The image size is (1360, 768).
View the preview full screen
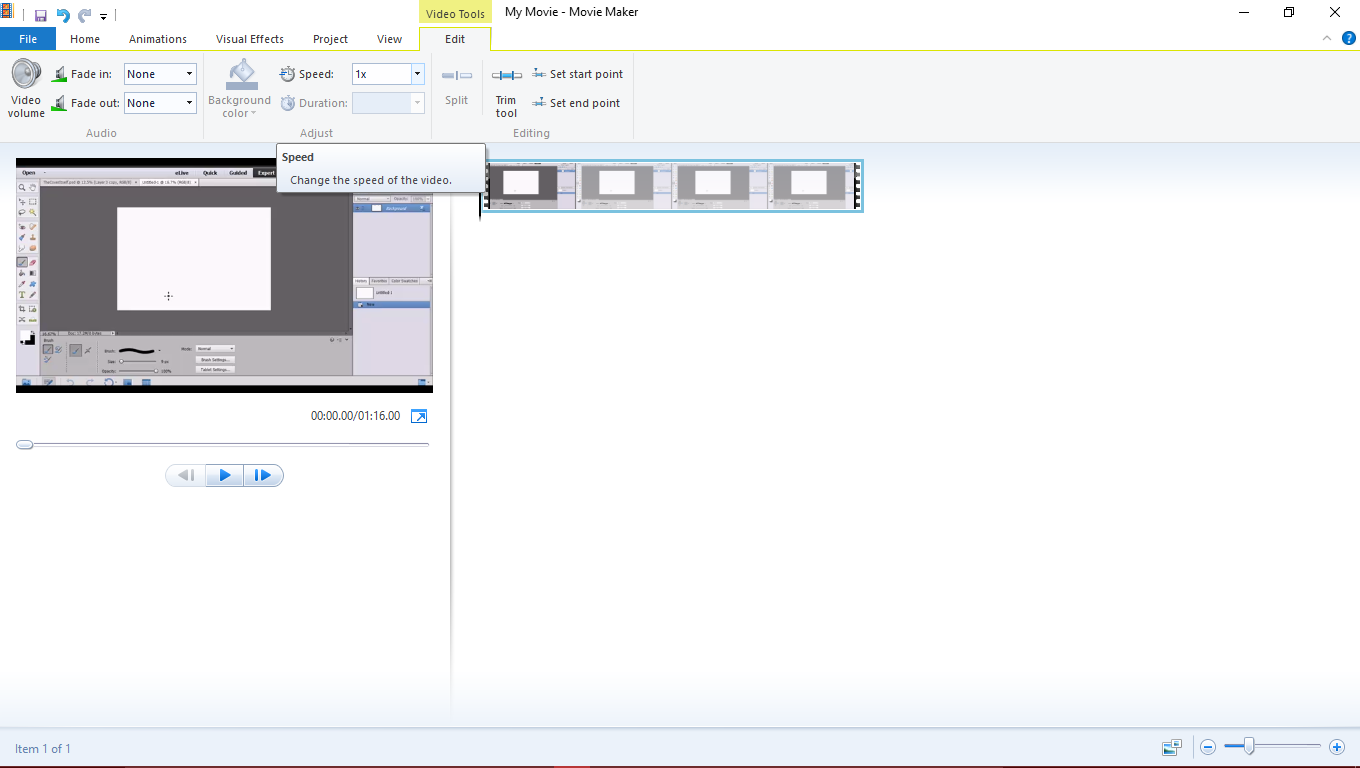click(420, 416)
